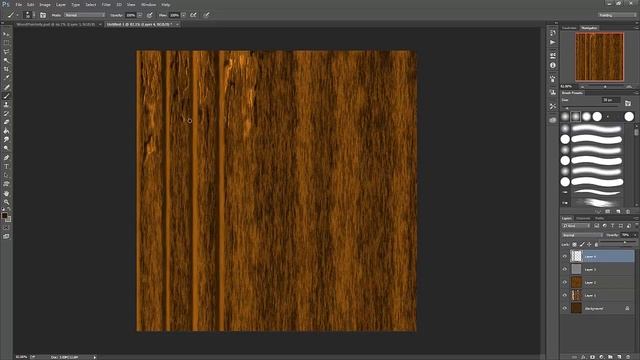Toggle the Brush panel button in options bar

(43, 15)
